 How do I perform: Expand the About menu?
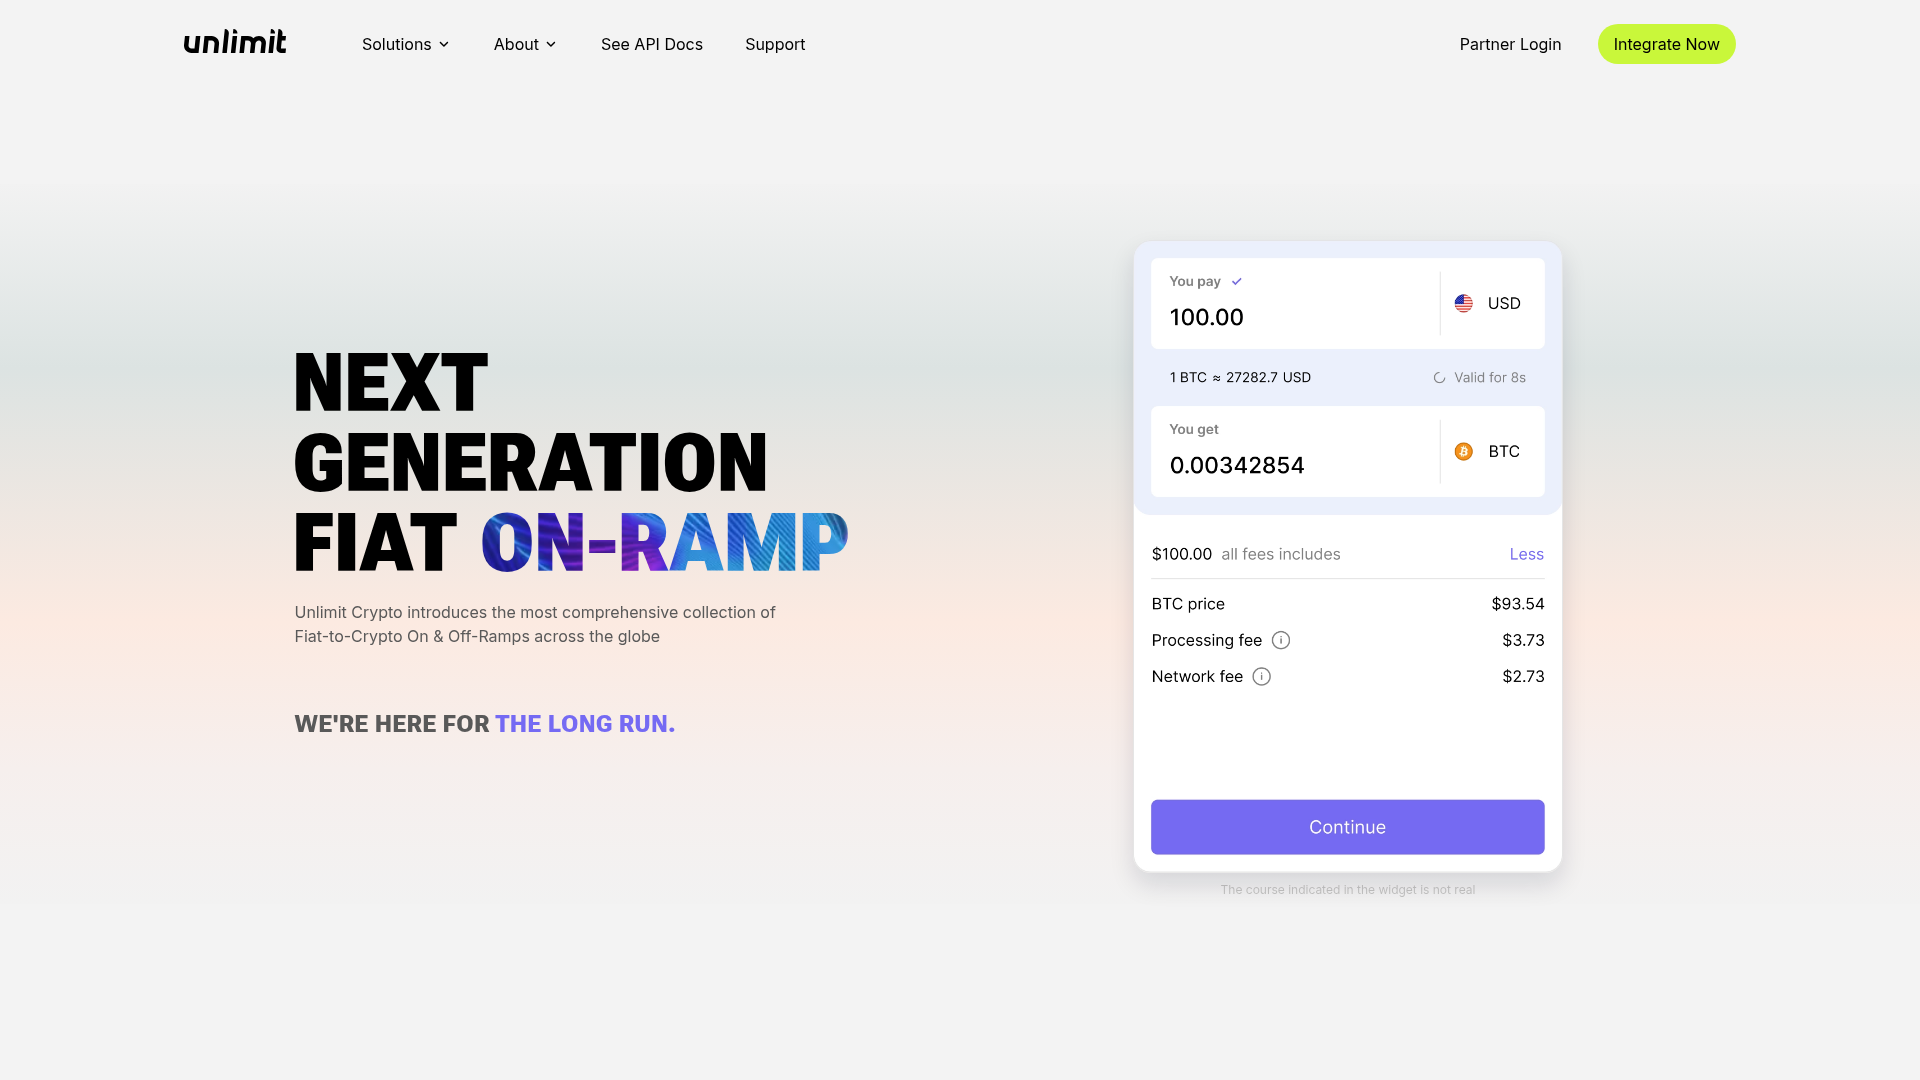click(x=524, y=44)
